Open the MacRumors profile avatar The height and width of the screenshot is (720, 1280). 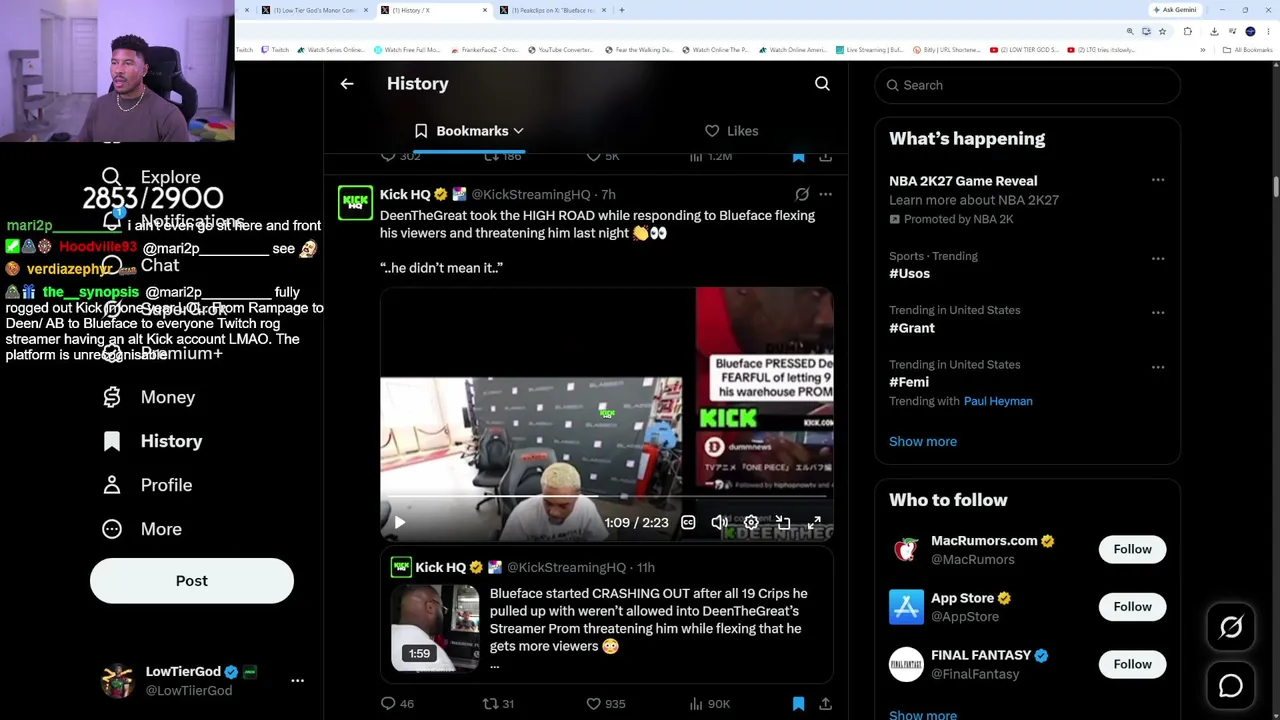click(906, 549)
